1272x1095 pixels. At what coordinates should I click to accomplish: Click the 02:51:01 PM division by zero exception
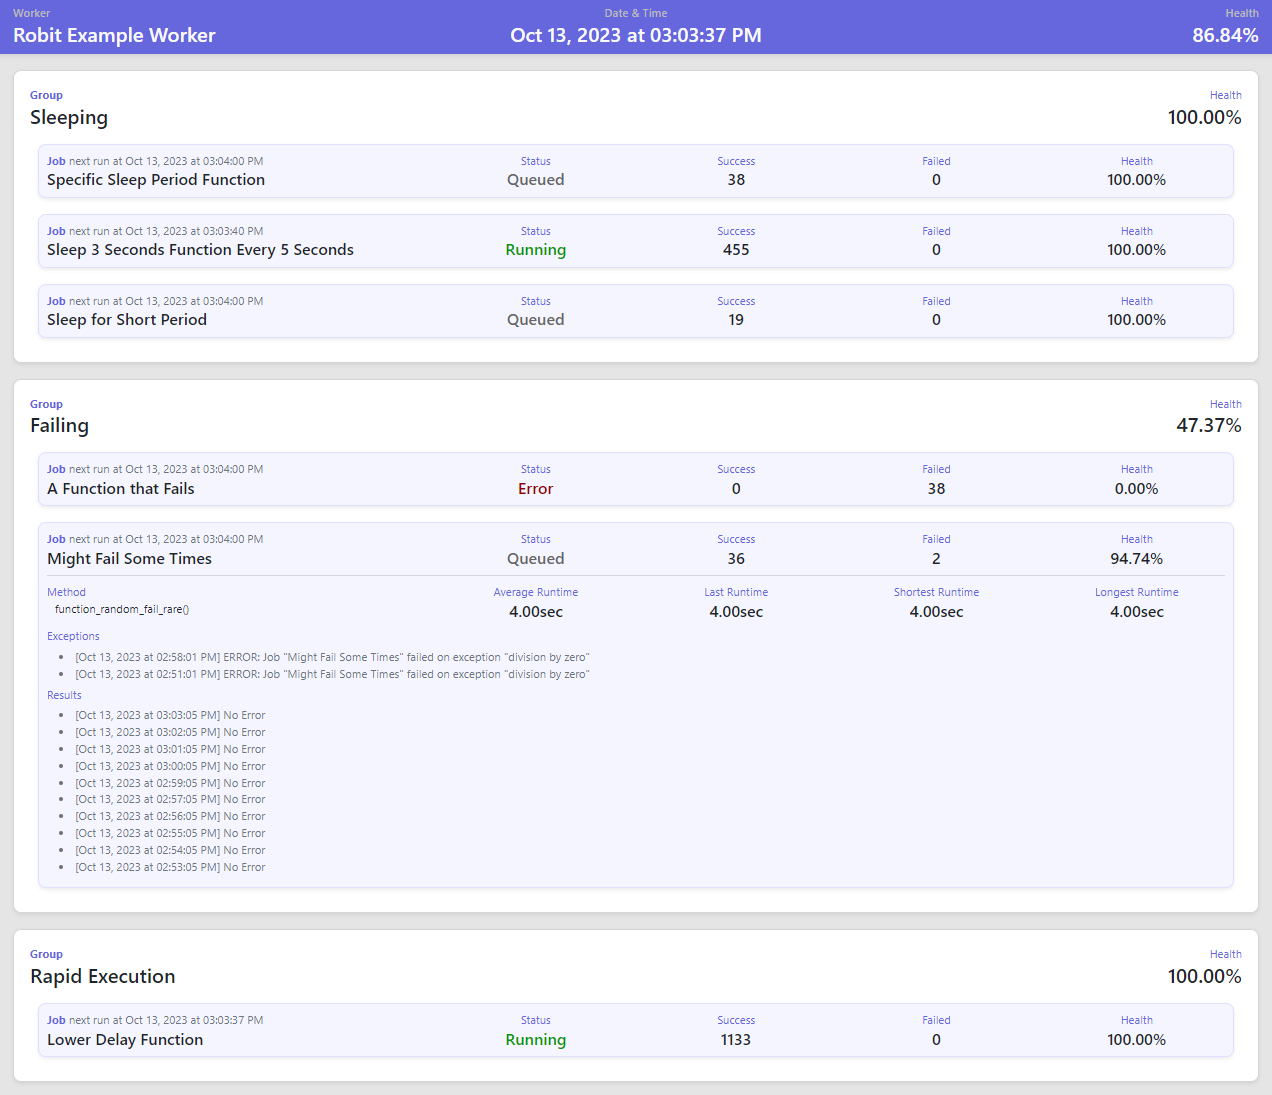(x=332, y=675)
